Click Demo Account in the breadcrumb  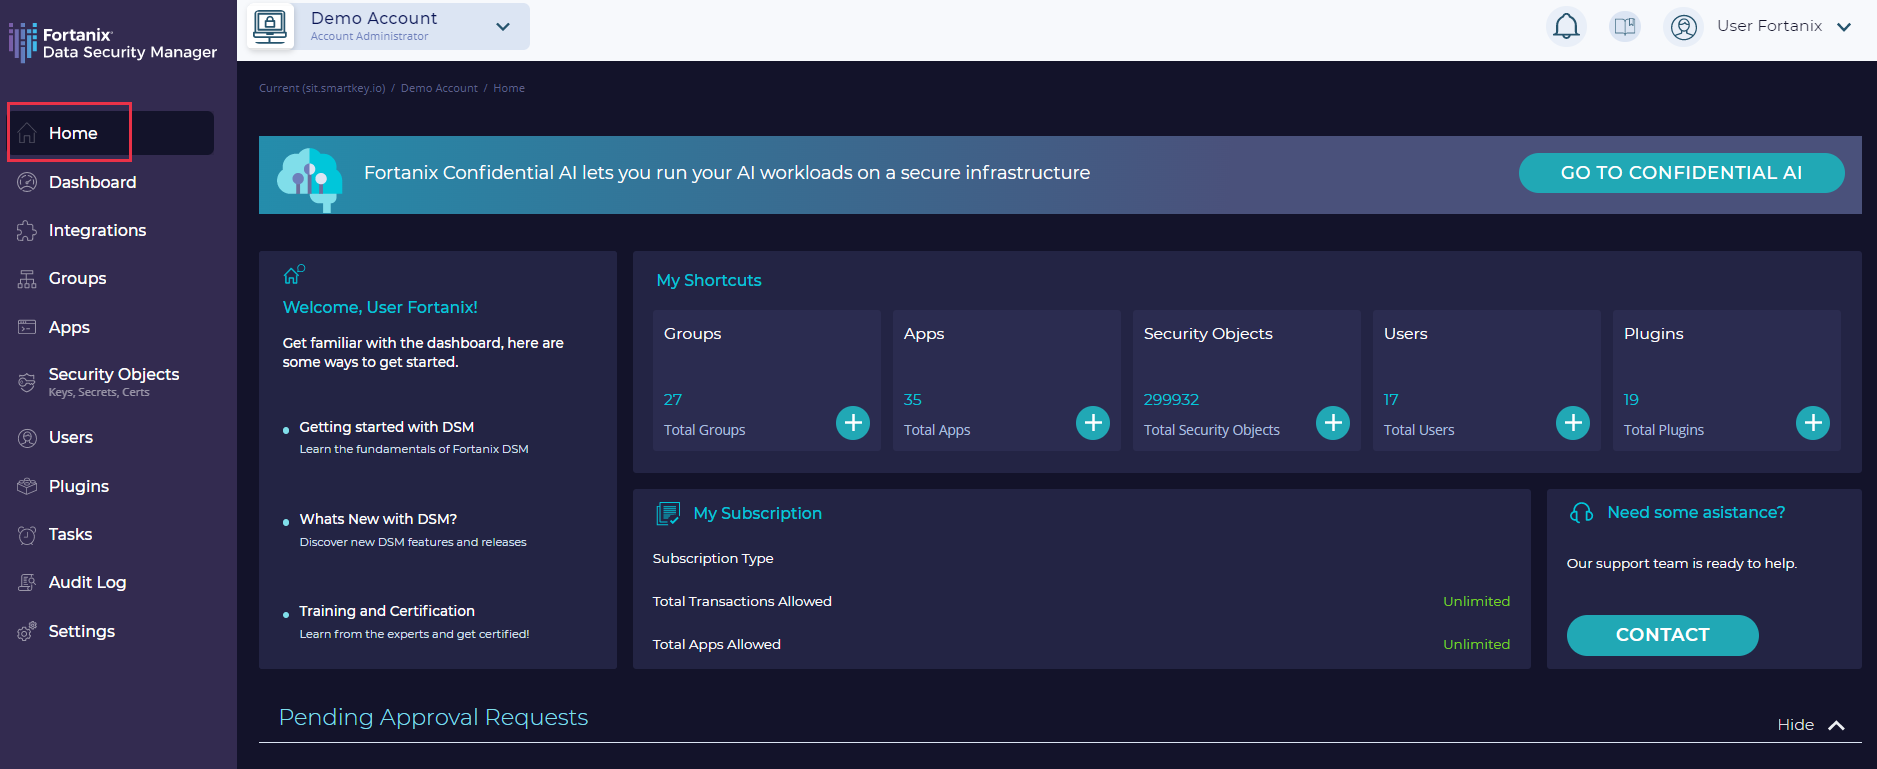[x=439, y=88]
